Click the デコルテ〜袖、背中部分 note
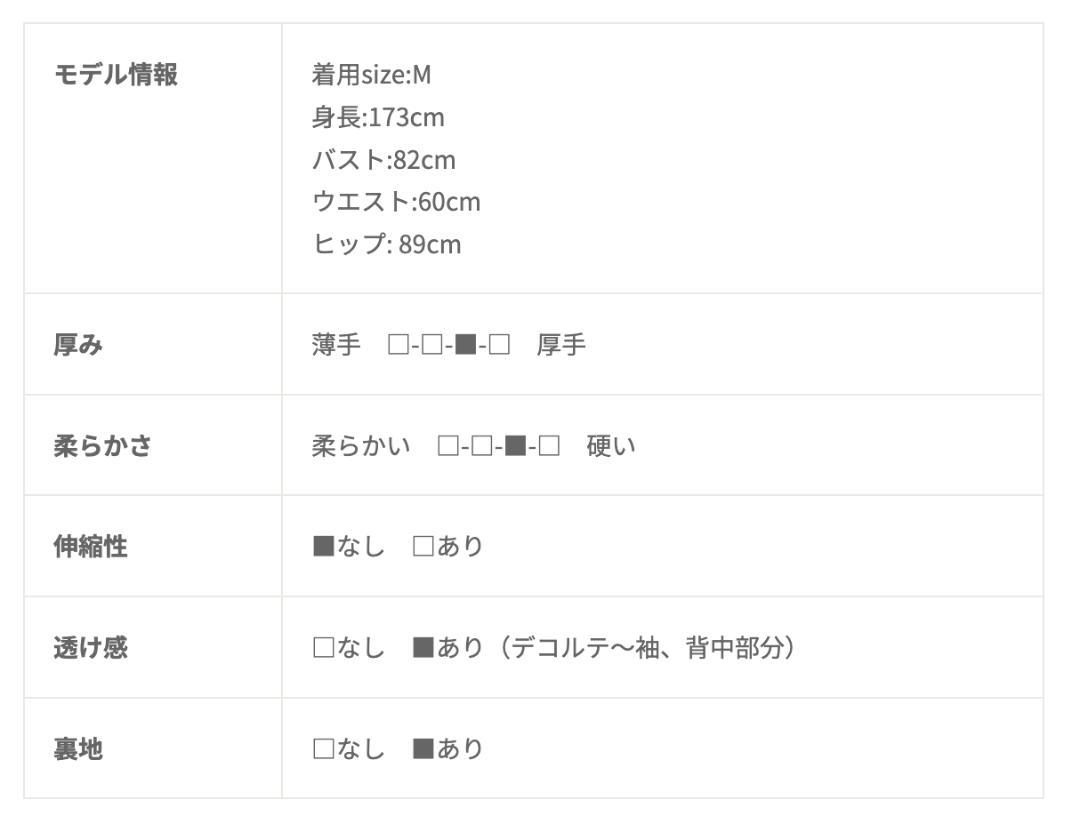 (x=648, y=647)
